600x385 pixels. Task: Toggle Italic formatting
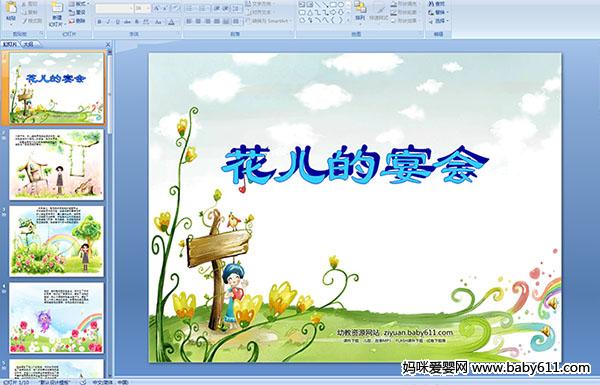pyautogui.click(x=108, y=22)
